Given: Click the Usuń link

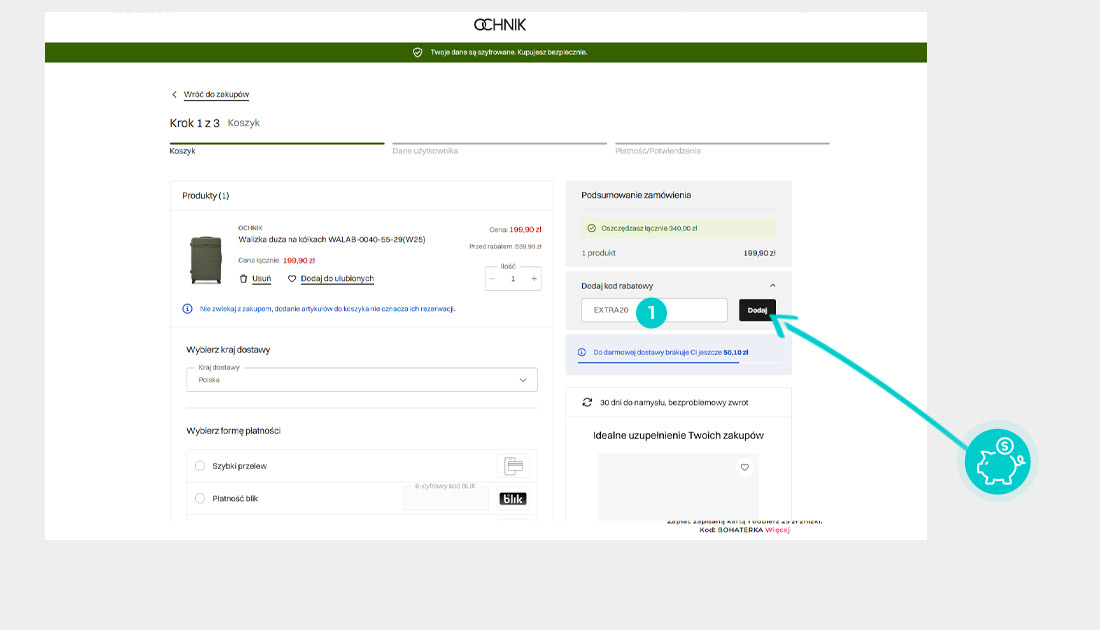Looking at the screenshot, I should 261,279.
